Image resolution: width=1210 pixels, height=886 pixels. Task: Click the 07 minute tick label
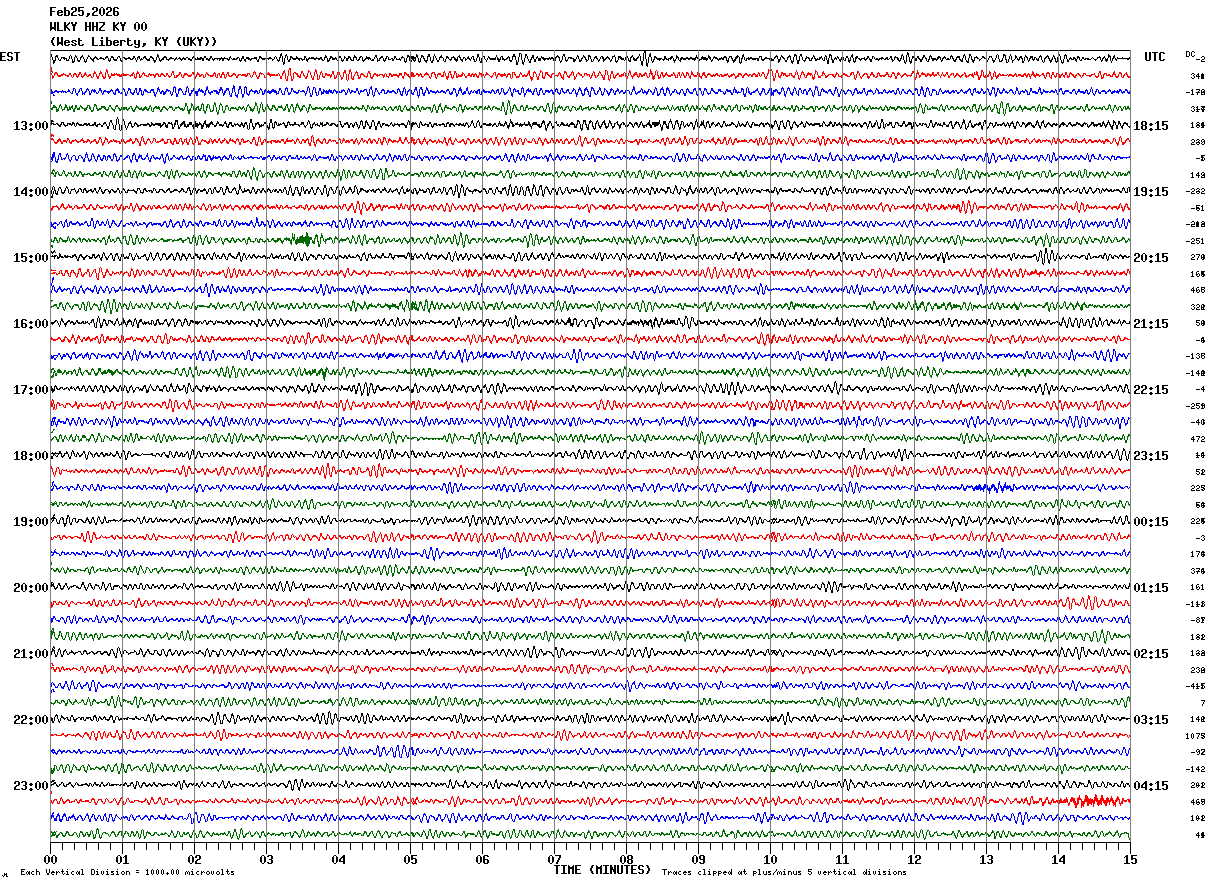coord(554,859)
